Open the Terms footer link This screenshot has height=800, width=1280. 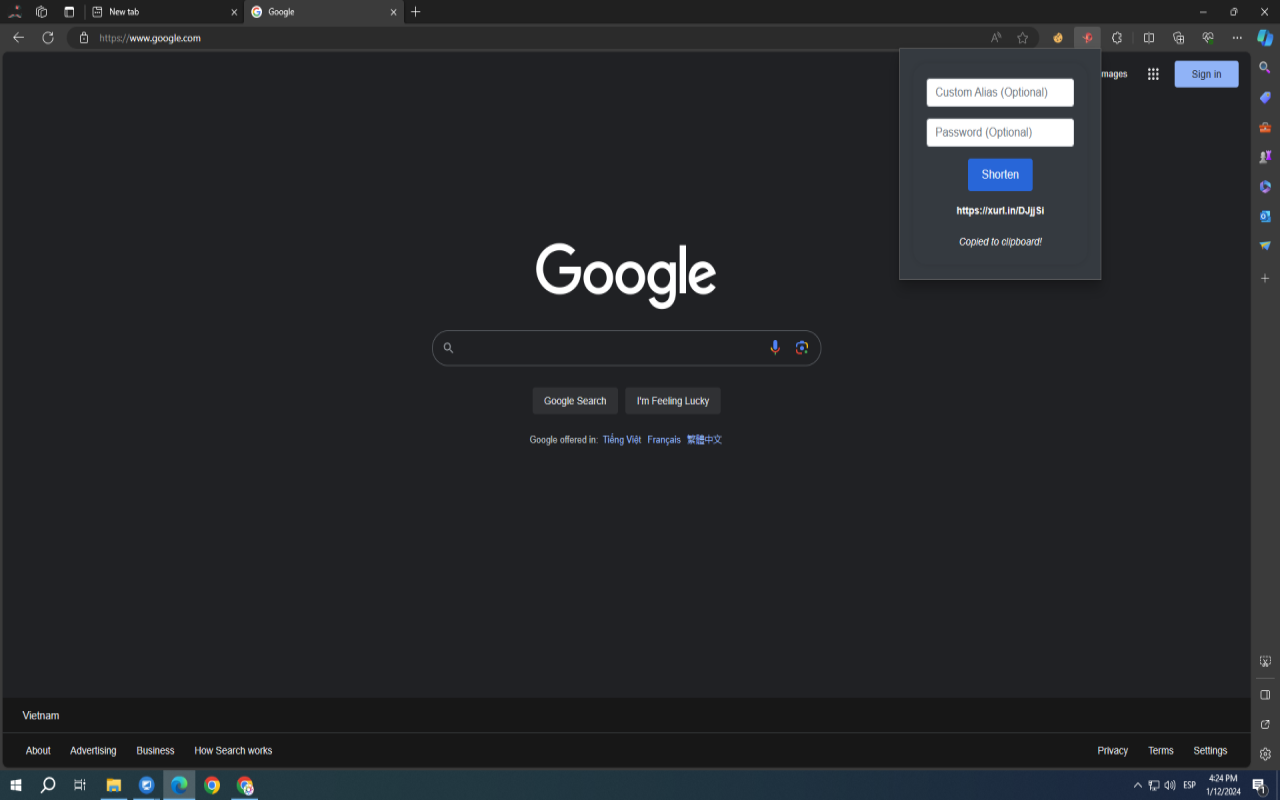1161,751
